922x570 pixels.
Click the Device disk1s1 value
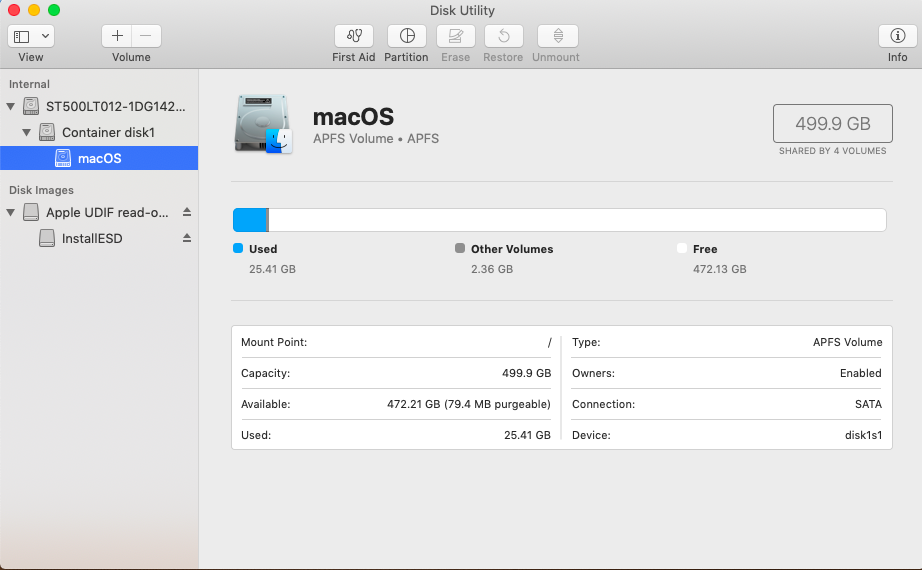coord(864,435)
